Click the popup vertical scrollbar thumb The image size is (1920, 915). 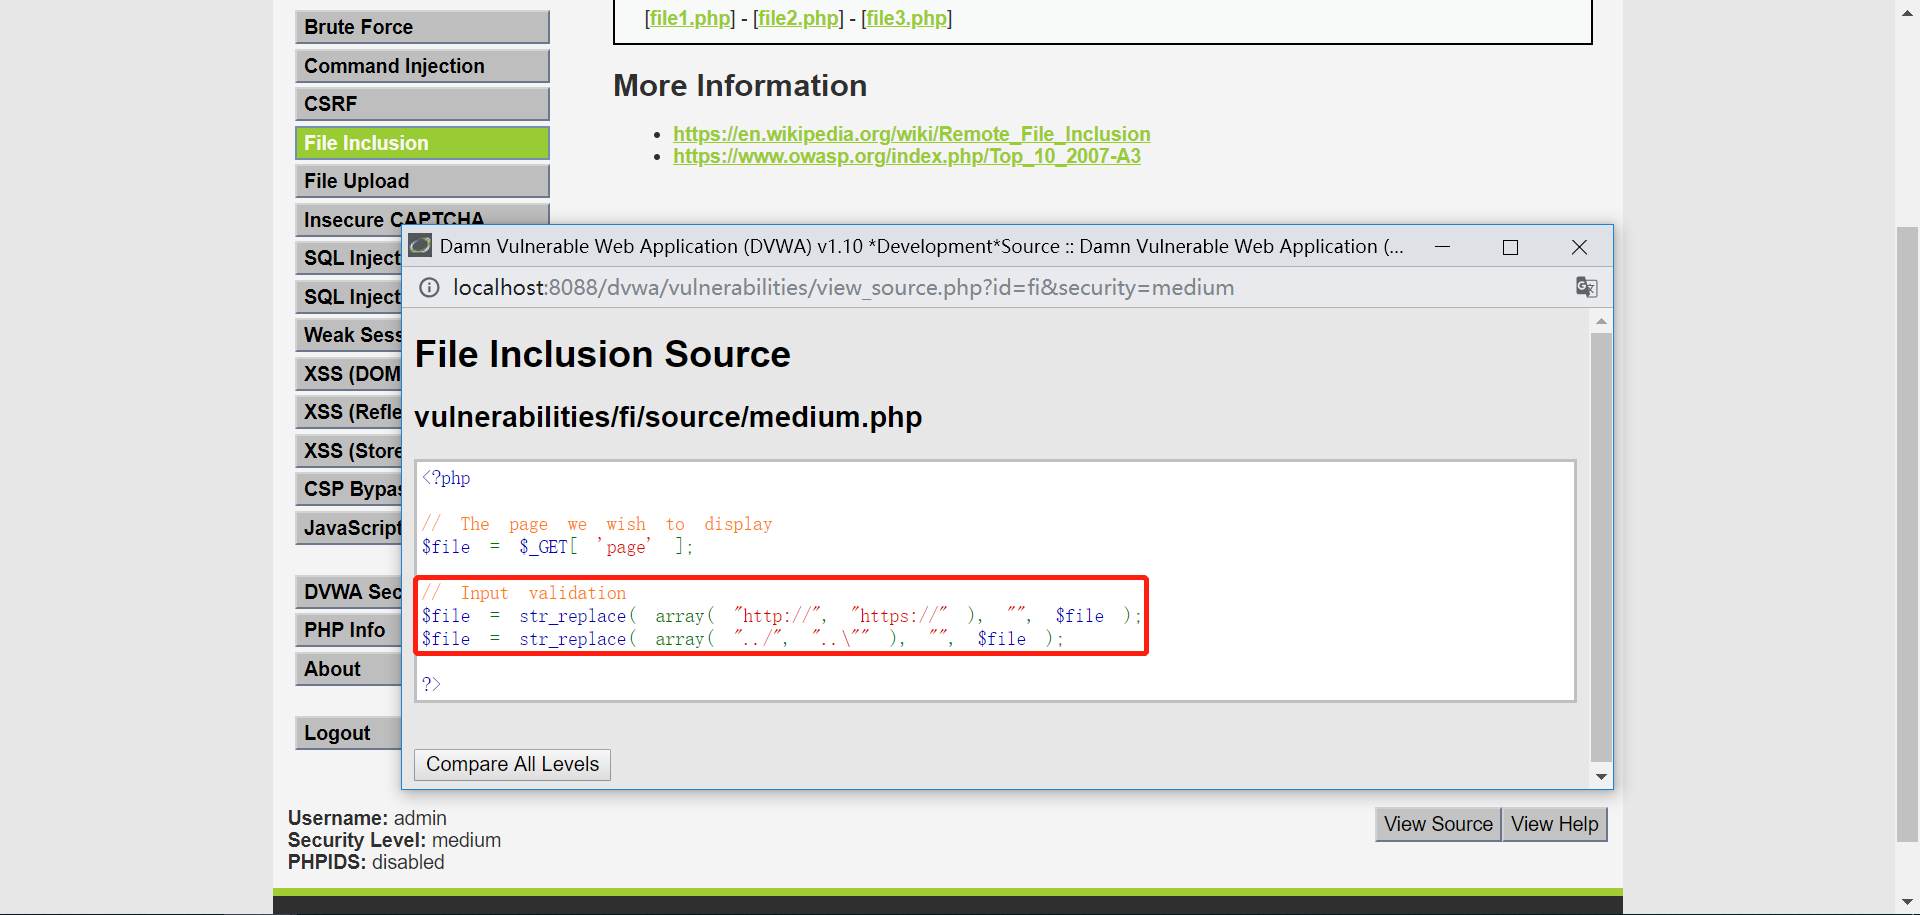(x=1601, y=547)
